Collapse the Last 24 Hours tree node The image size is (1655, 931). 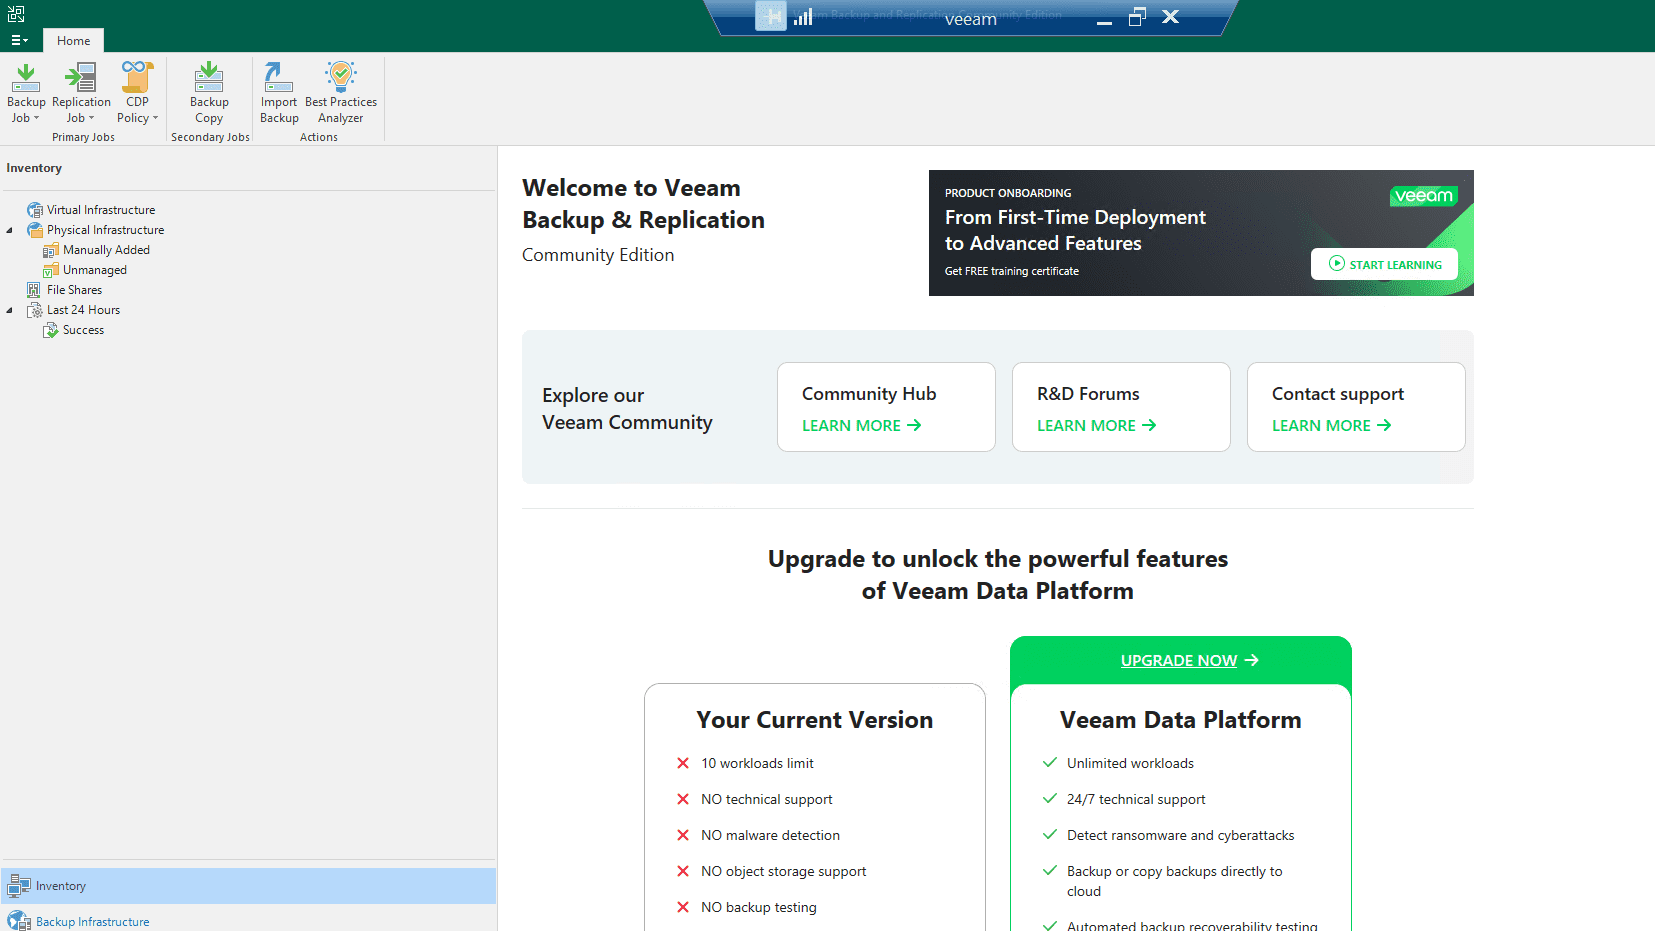coord(10,310)
